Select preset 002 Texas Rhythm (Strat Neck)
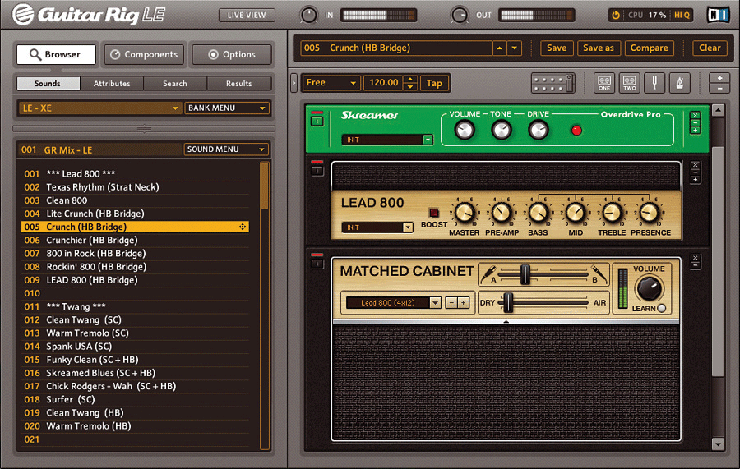The height and width of the screenshot is (469, 740). tap(135, 187)
